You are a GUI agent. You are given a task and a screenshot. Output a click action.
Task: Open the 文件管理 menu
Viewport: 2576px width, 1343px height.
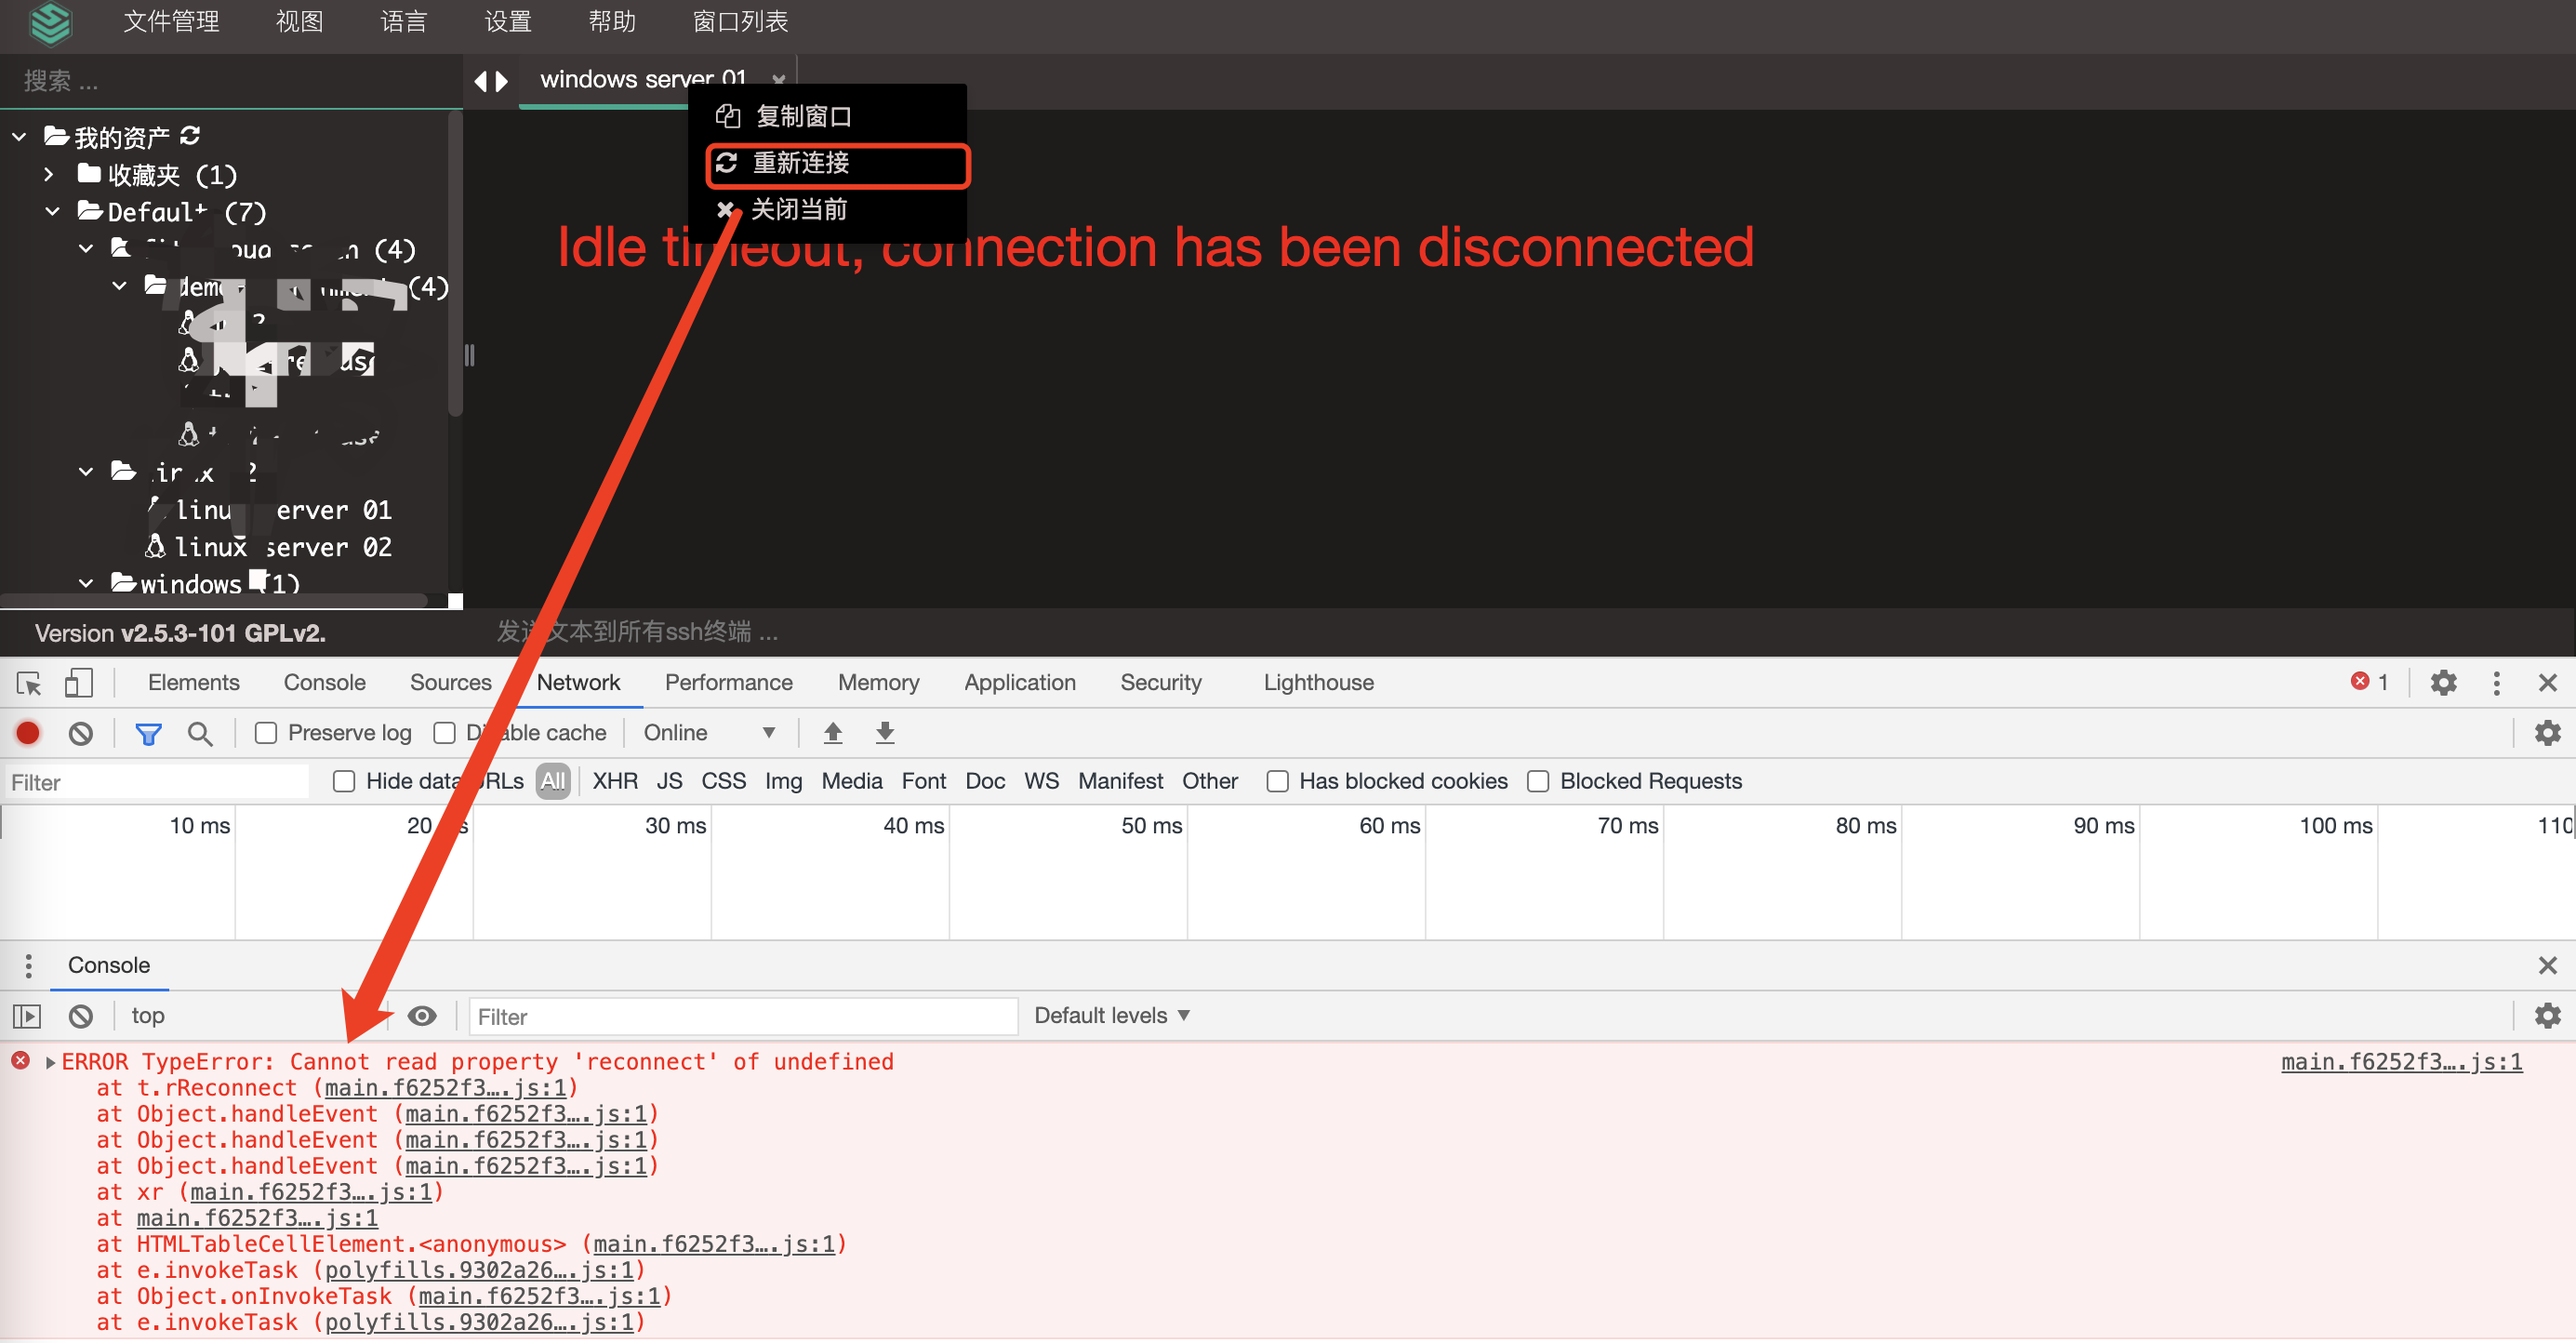(171, 21)
